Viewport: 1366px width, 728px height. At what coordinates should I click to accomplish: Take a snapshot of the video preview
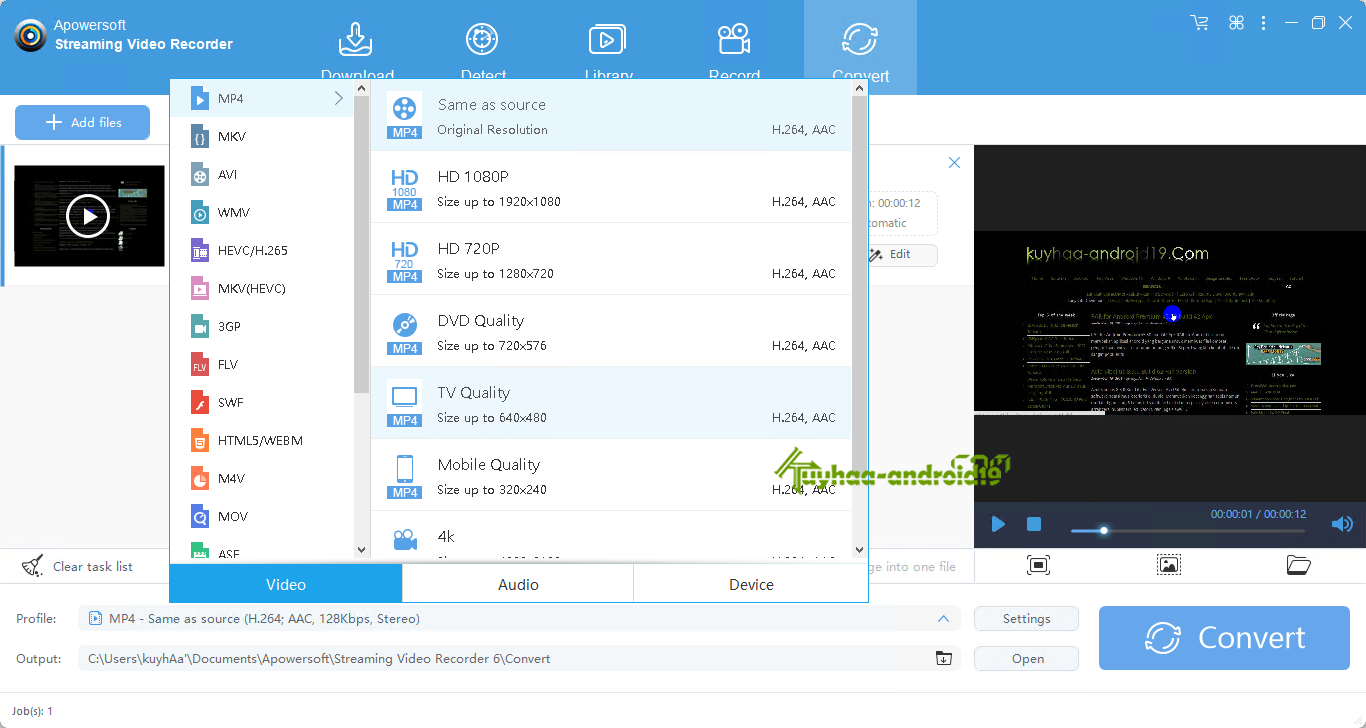[1038, 565]
